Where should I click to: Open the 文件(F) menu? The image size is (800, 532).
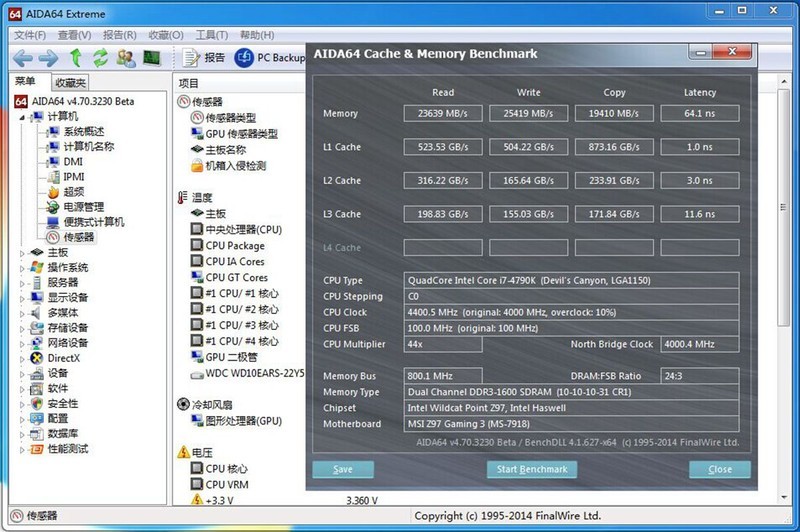click(30, 35)
